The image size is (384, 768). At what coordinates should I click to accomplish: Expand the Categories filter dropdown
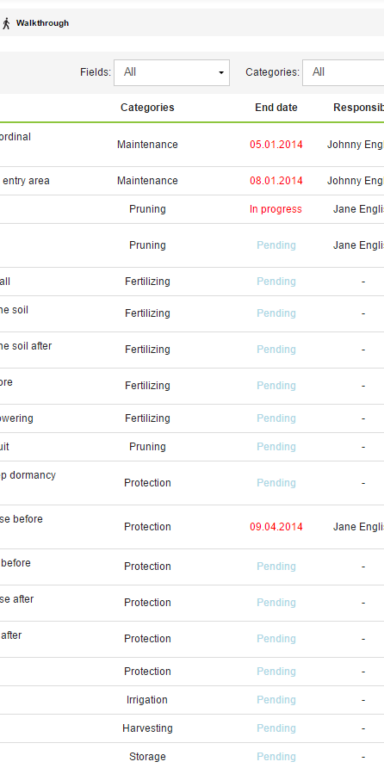pyautogui.click(x=343, y=72)
